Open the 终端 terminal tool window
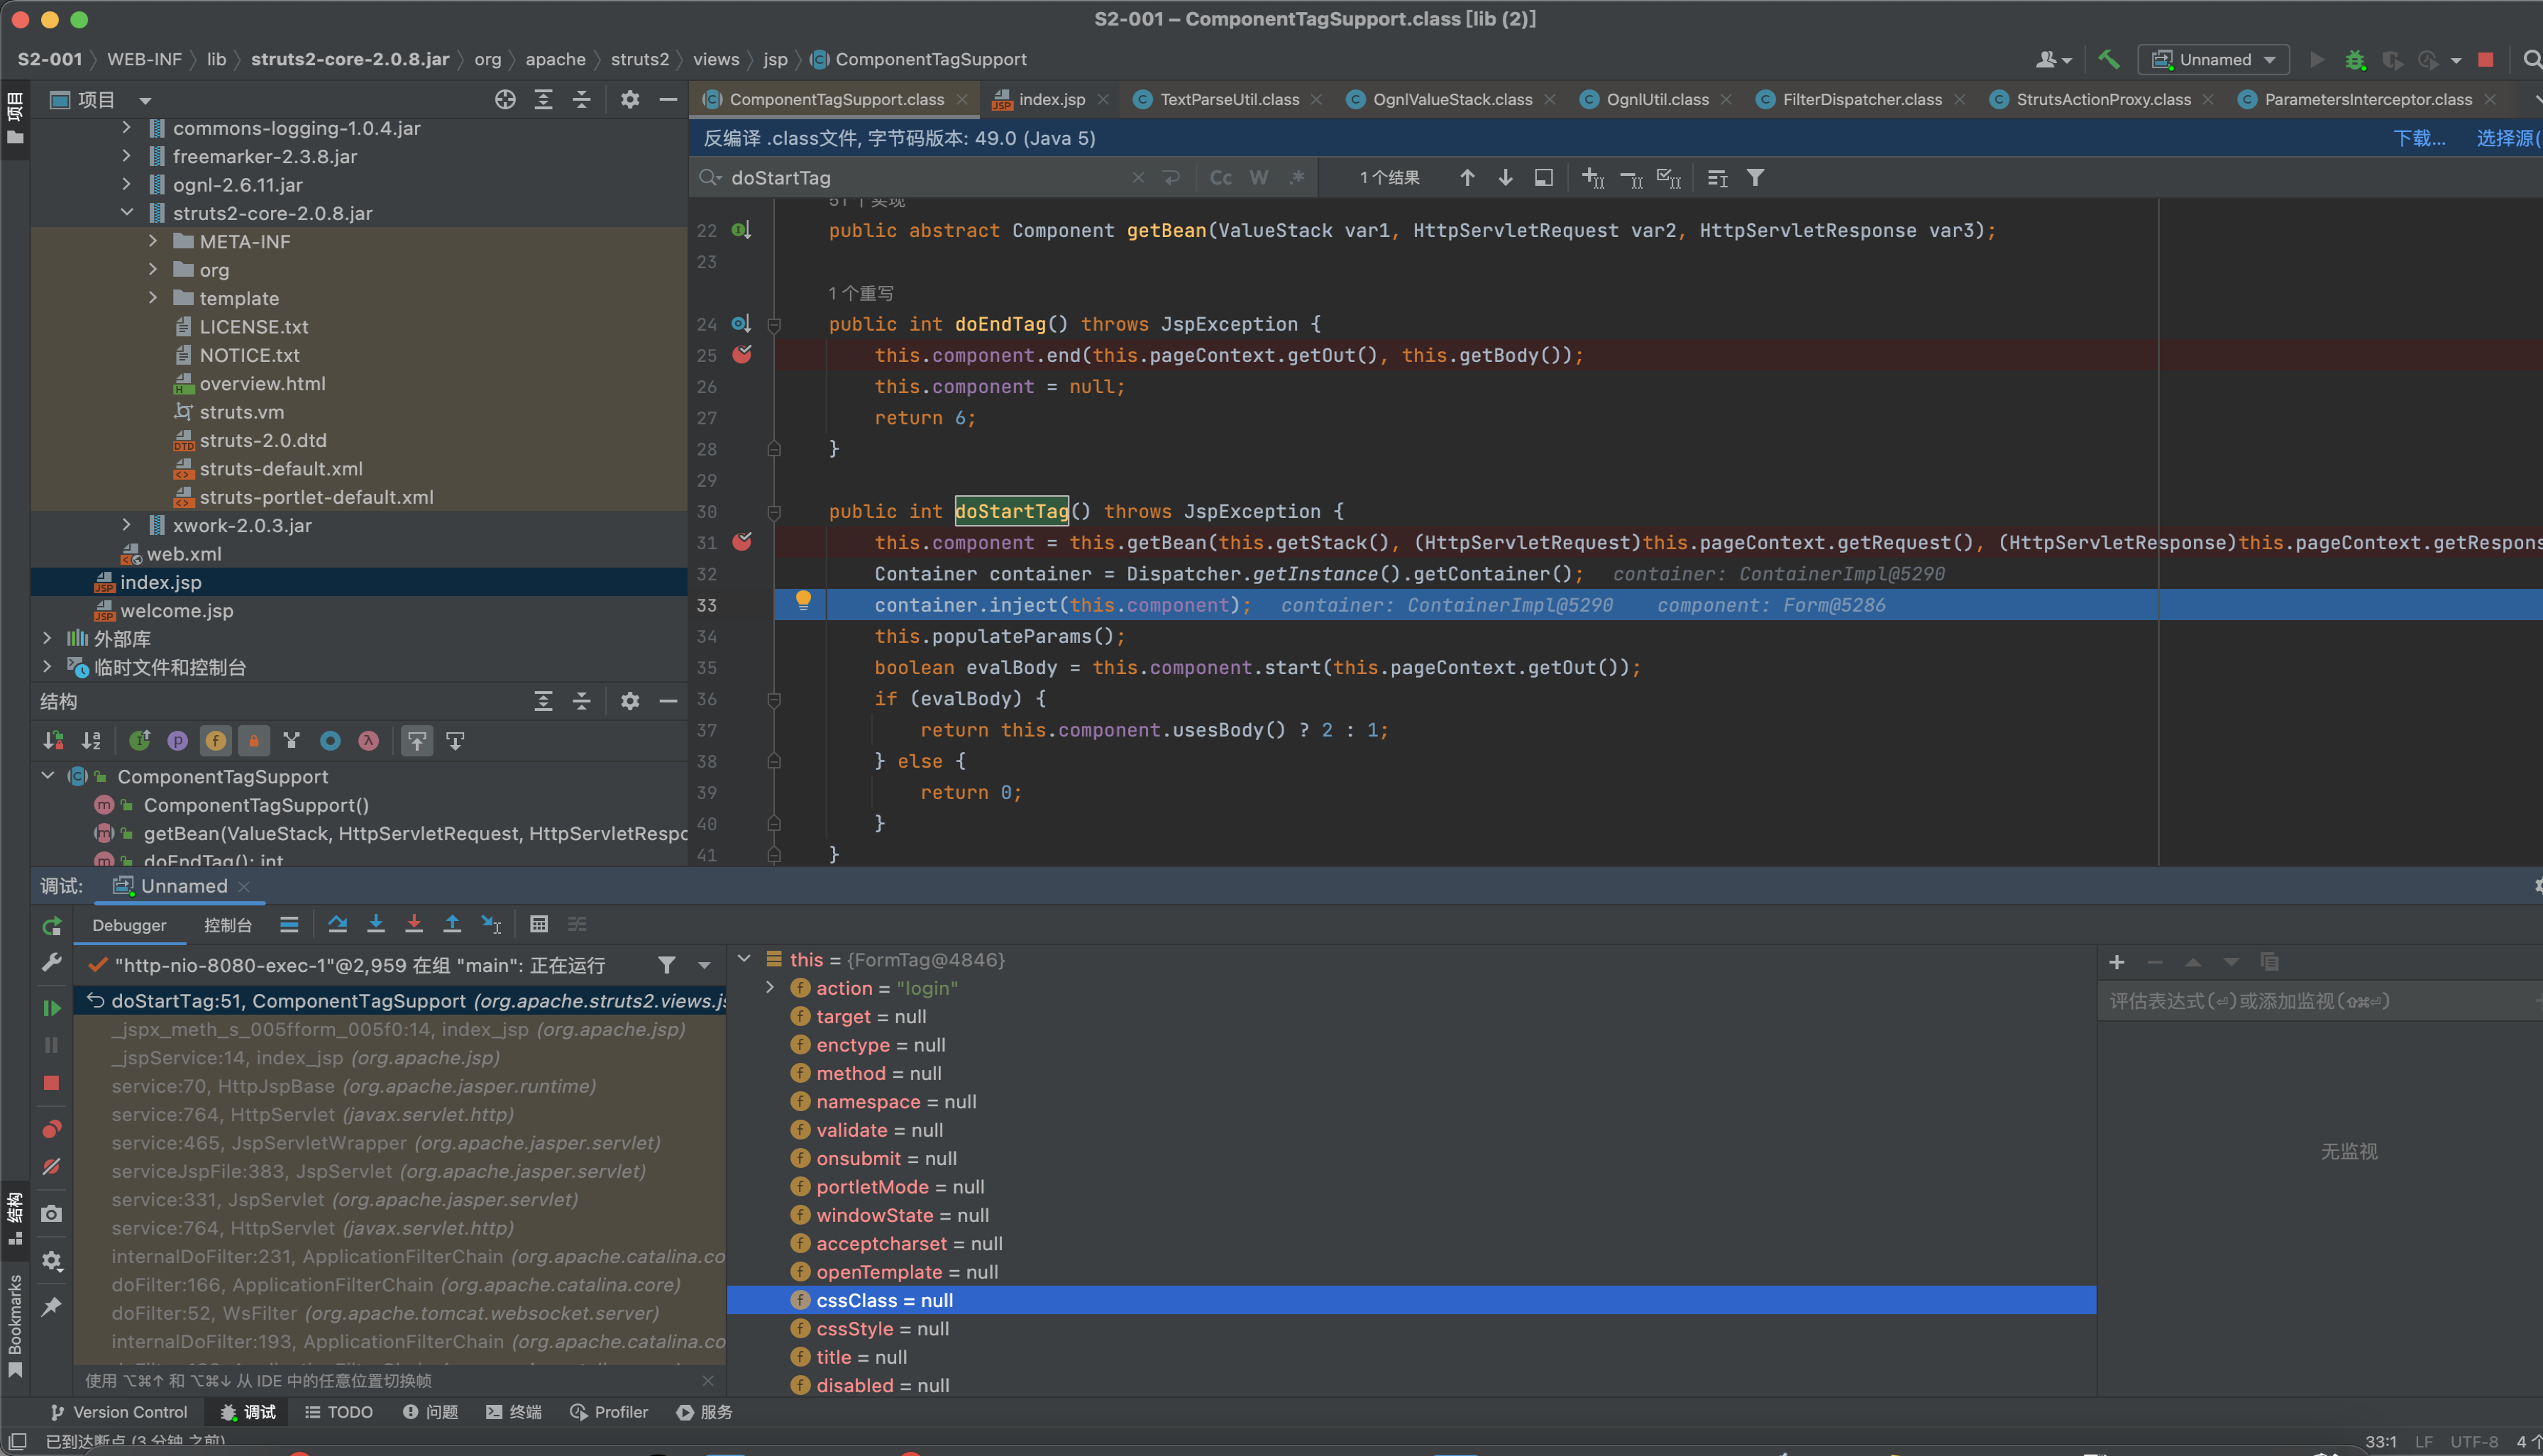2543x1456 pixels. [x=514, y=1412]
